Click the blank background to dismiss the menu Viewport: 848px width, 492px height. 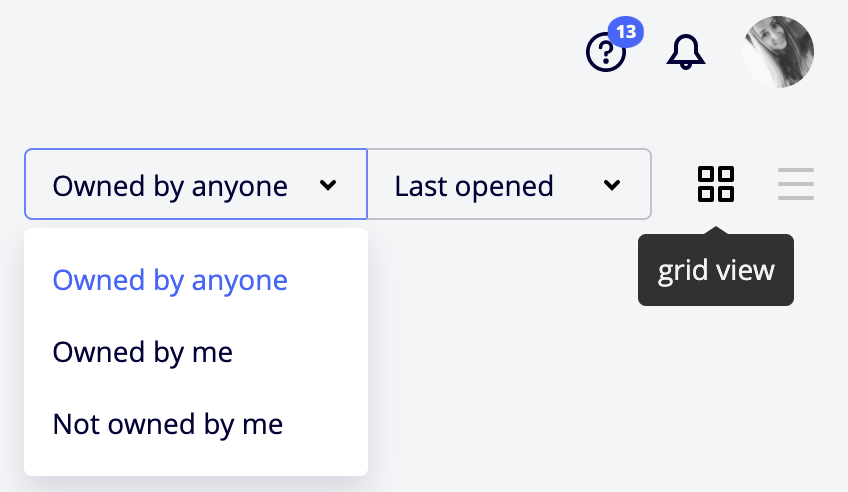600,400
